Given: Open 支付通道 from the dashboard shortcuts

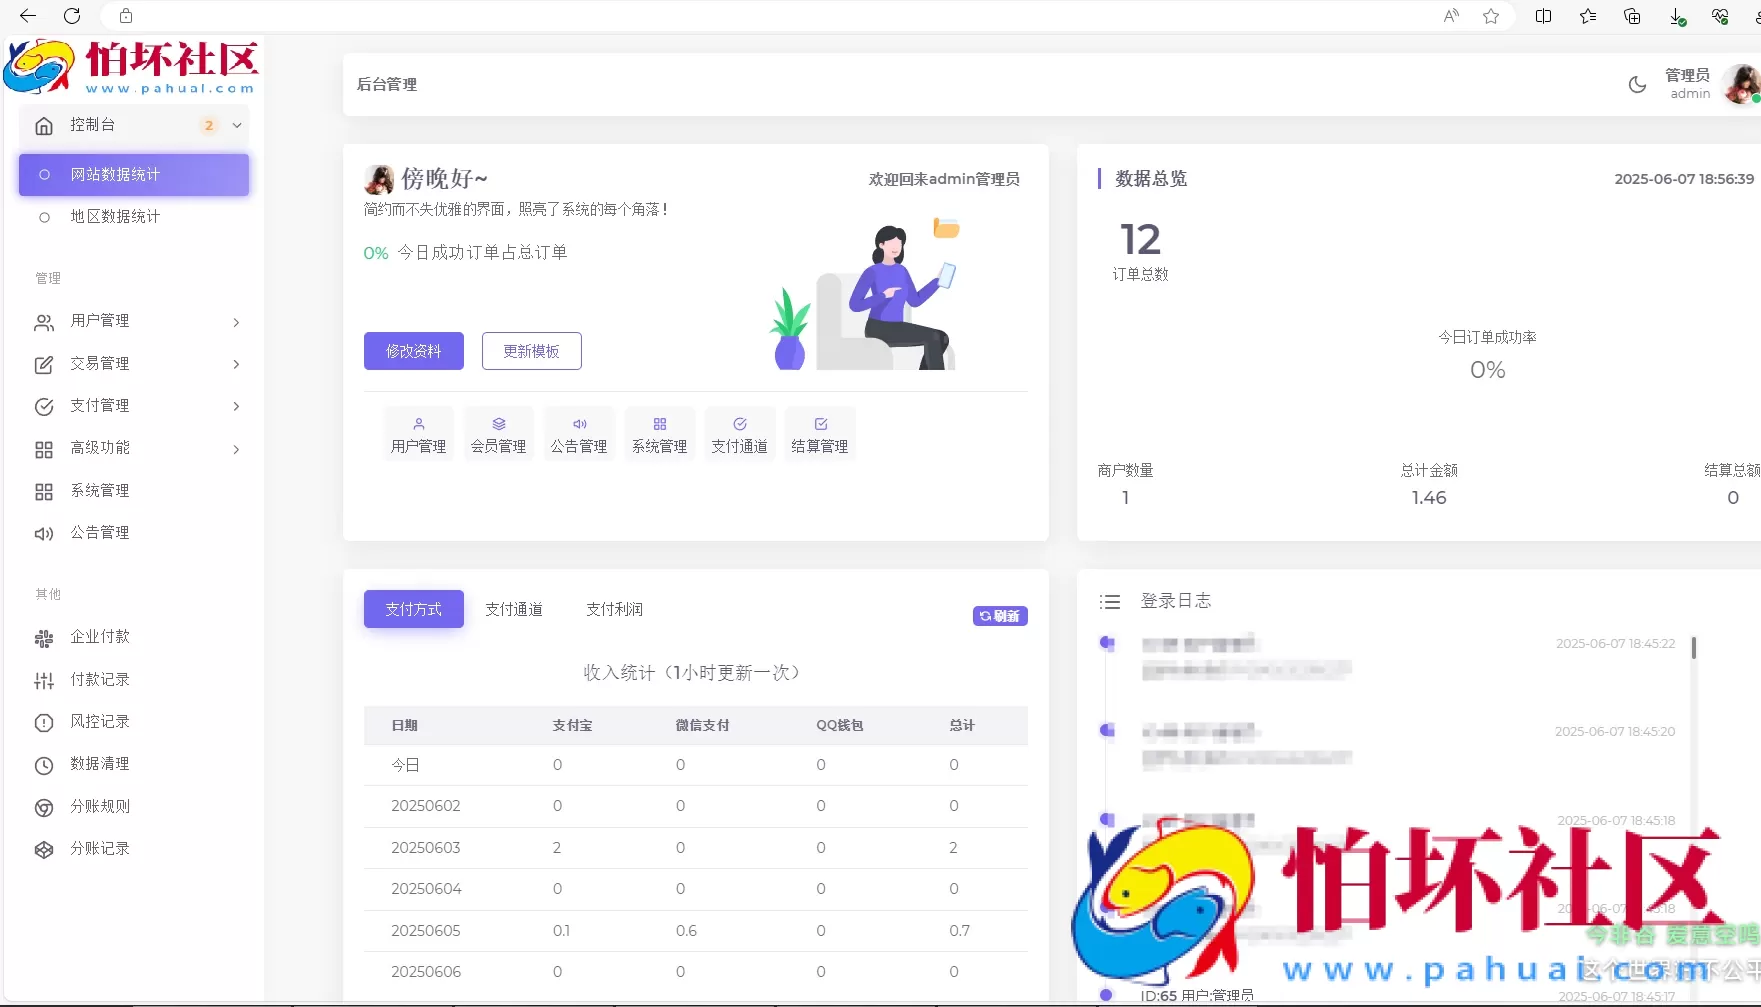Looking at the screenshot, I should (x=739, y=432).
